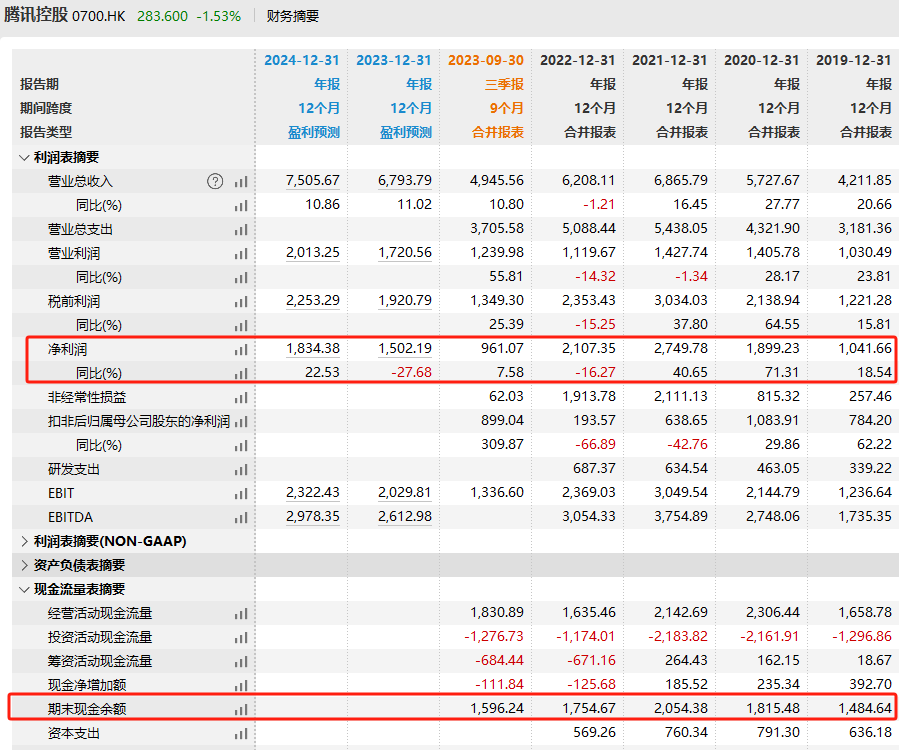Image resolution: width=899 pixels, height=750 pixels.
Task: Click 盈利预测 link under 2023-12-31
Action: 406,132
